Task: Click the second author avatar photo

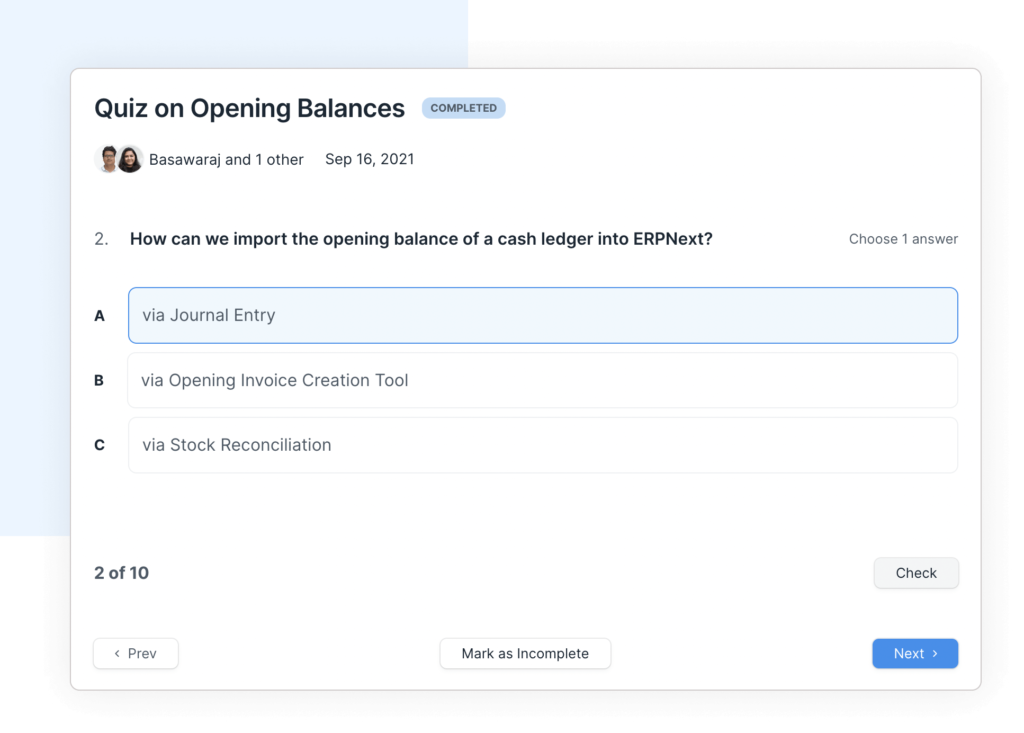Action: point(130,159)
